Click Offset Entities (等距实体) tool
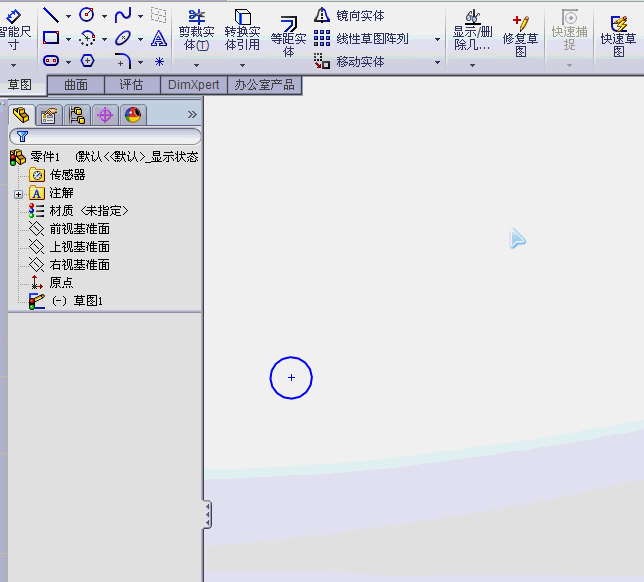 tap(288, 37)
